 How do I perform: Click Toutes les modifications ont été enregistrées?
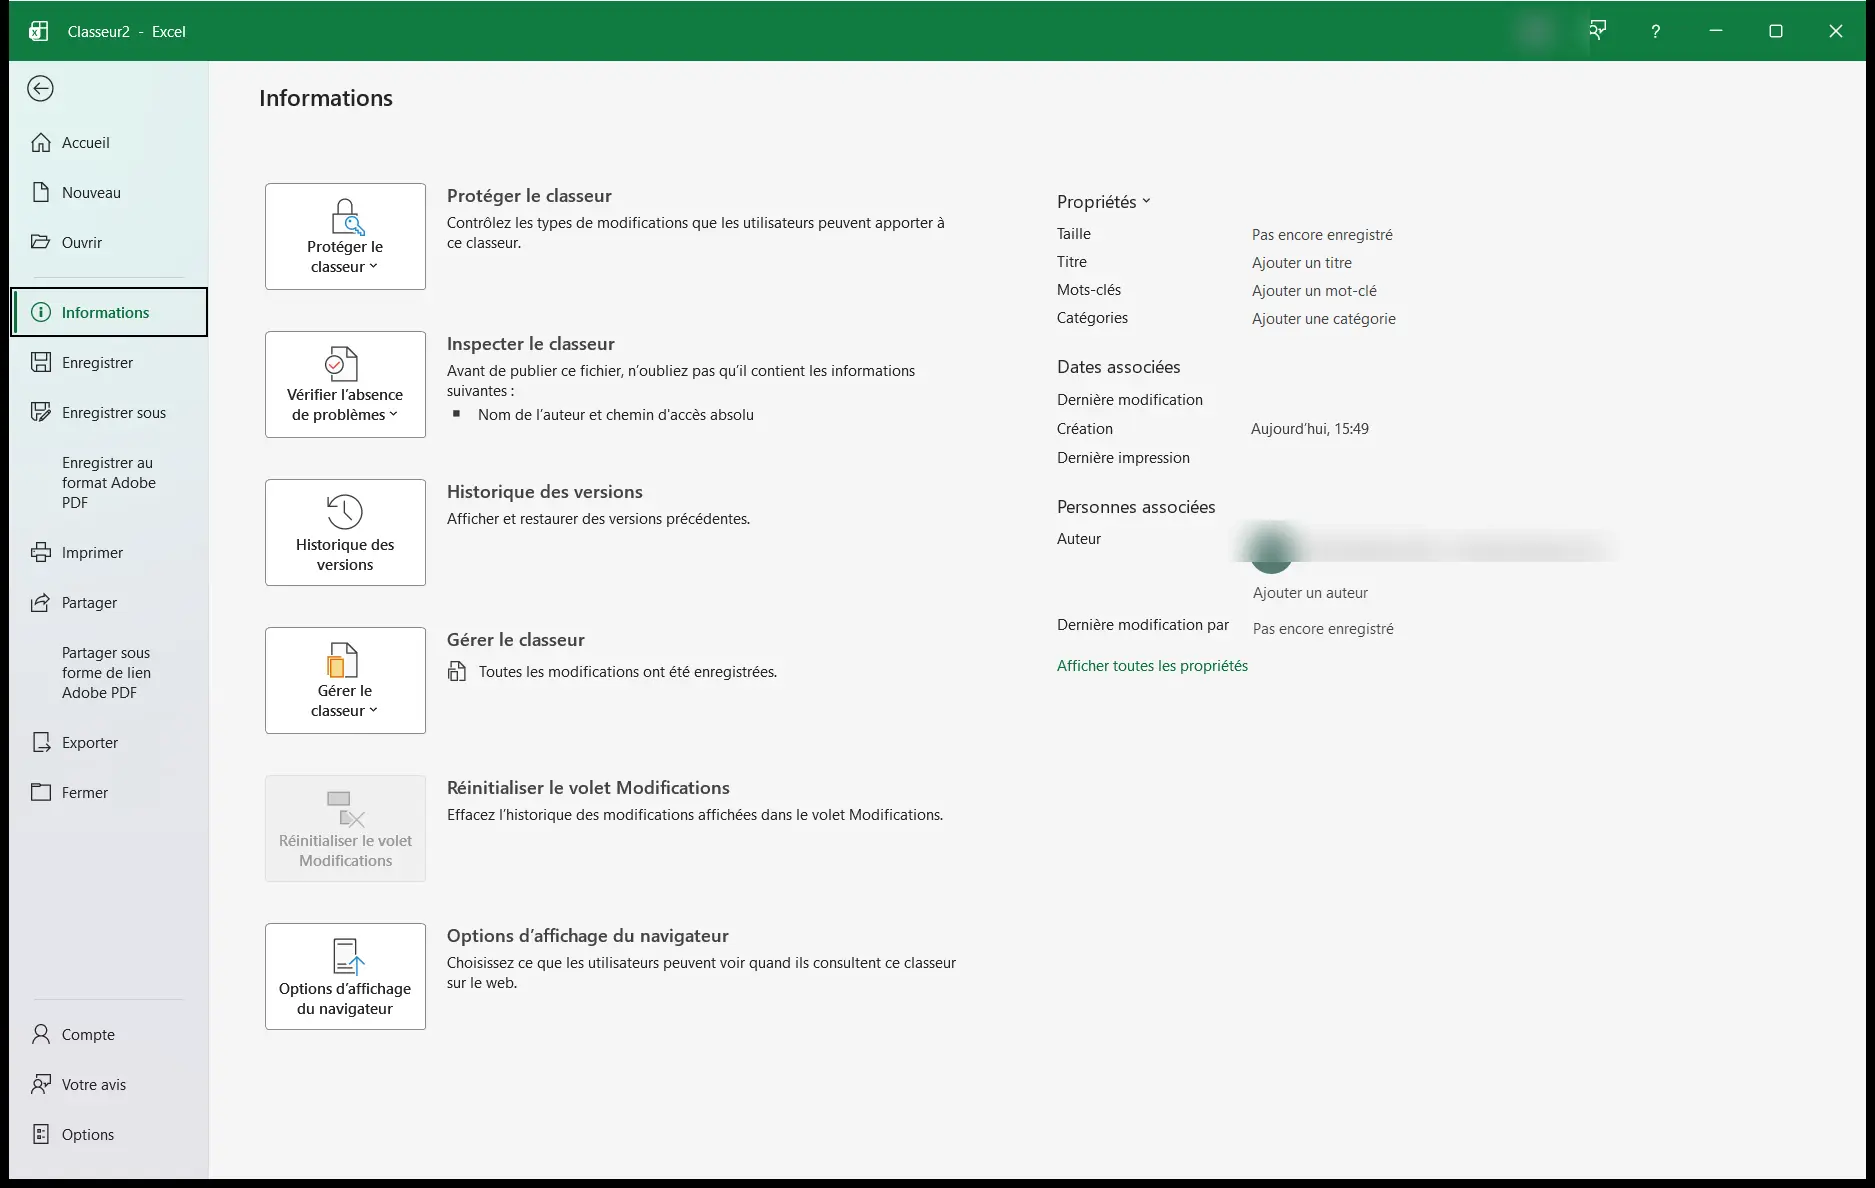[x=628, y=671]
